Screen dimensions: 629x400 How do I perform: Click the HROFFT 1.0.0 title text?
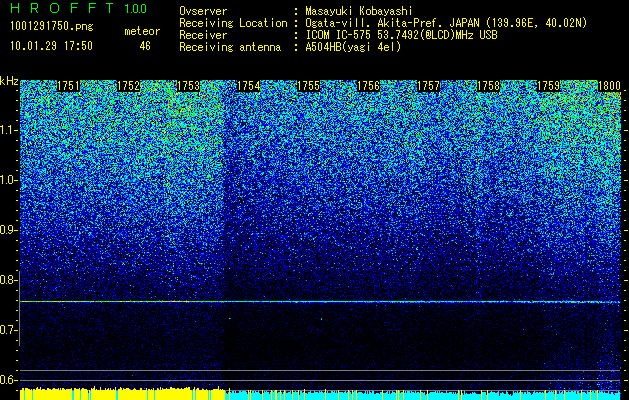pyautogui.click(x=78, y=8)
